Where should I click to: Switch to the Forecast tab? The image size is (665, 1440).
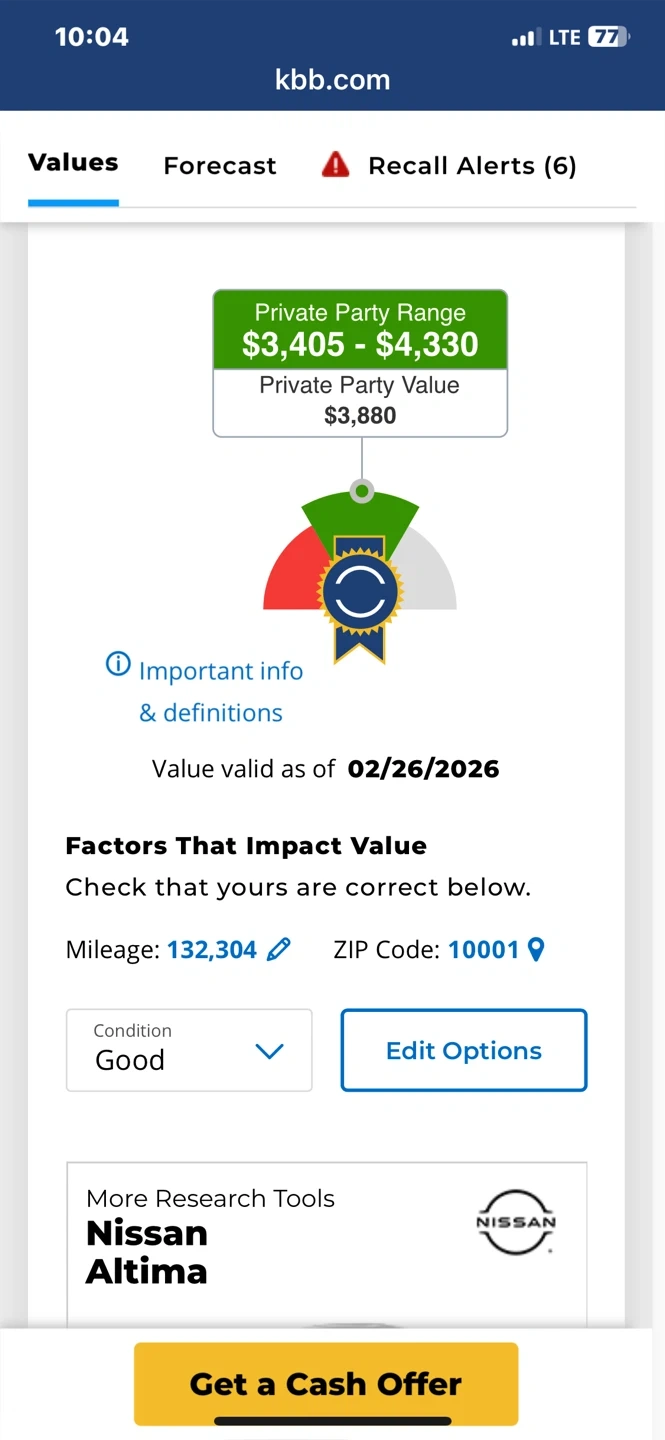click(220, 166)
